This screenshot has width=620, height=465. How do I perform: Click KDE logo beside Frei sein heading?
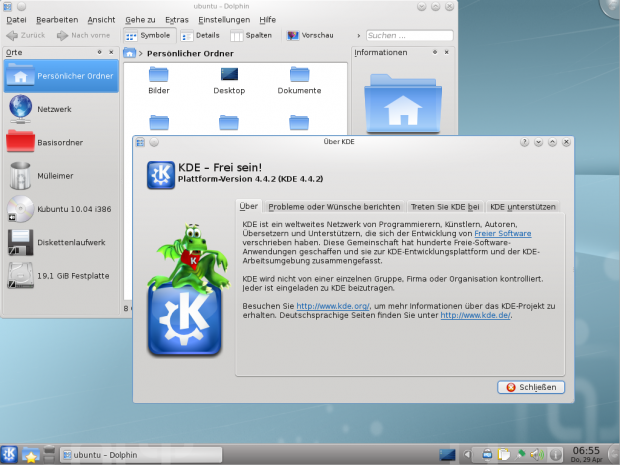coord(161,175)
